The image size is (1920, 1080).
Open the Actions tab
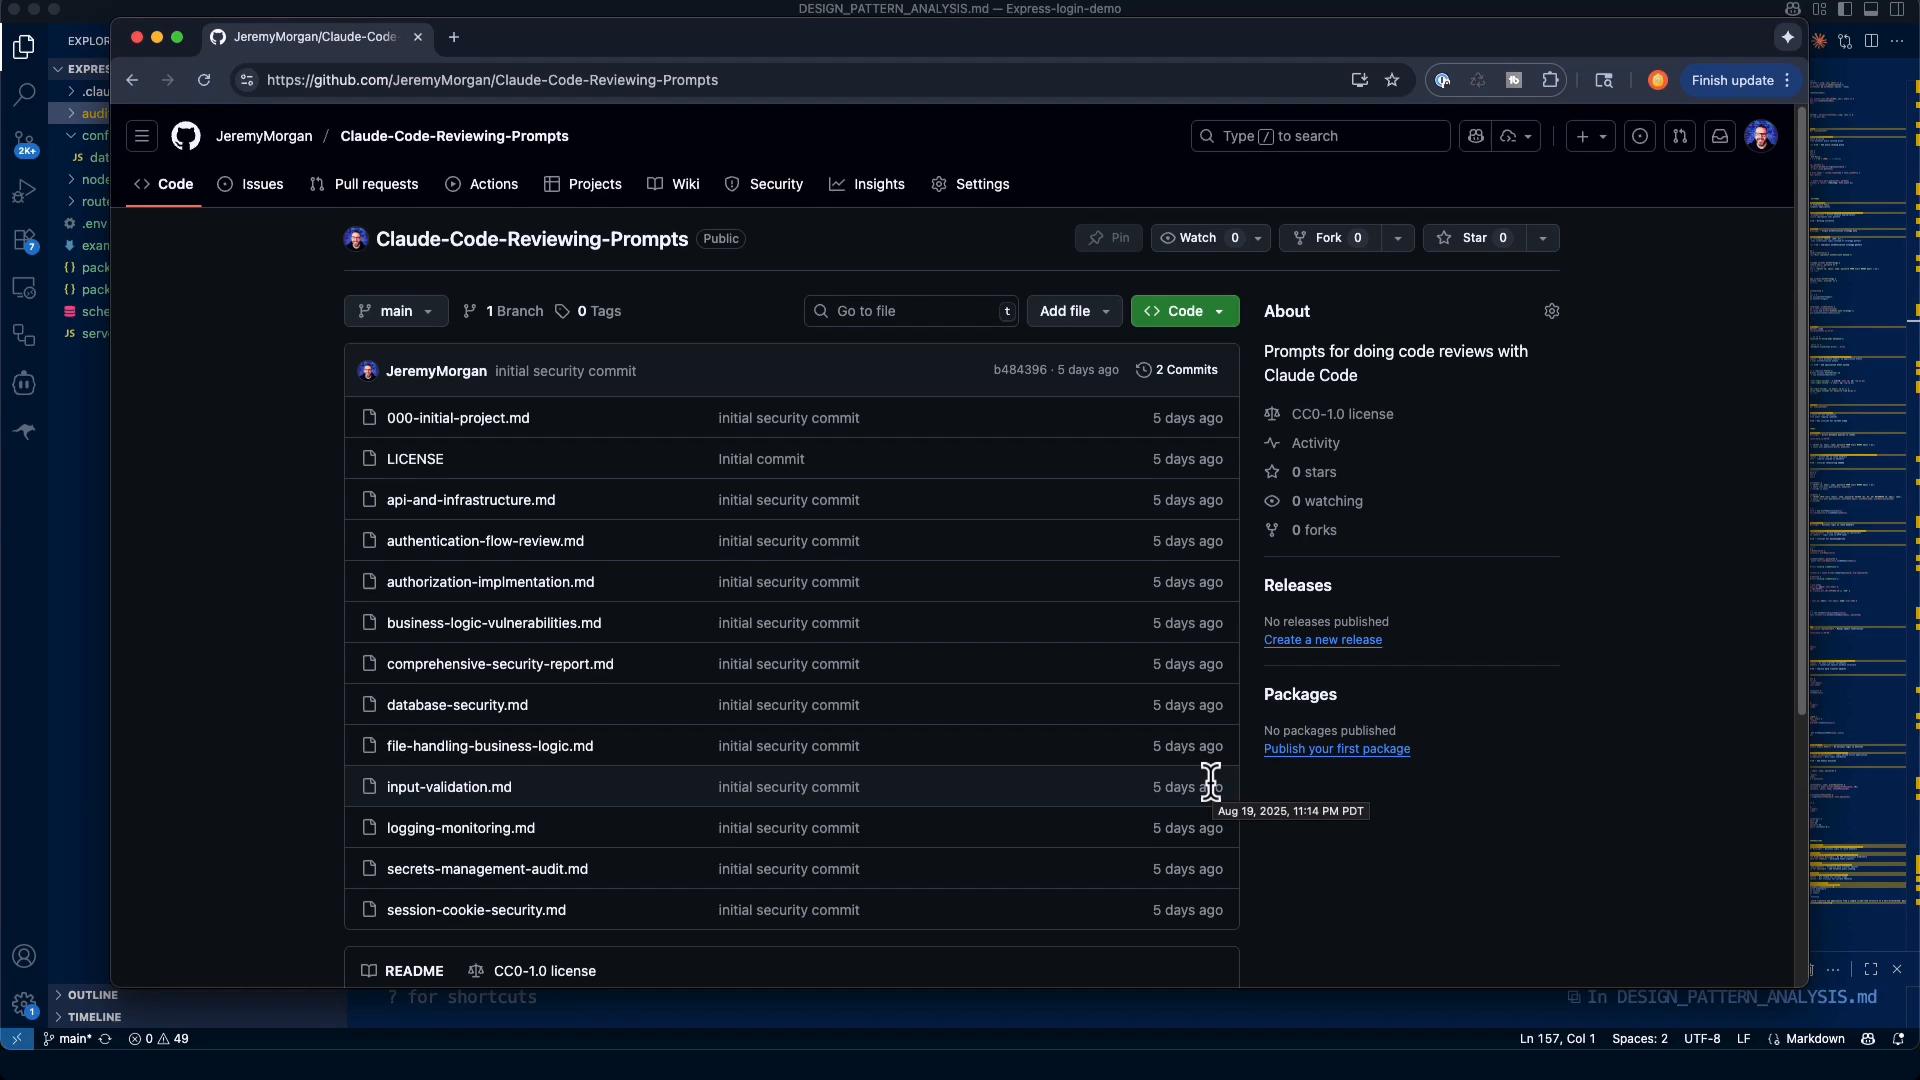[482, 184]
